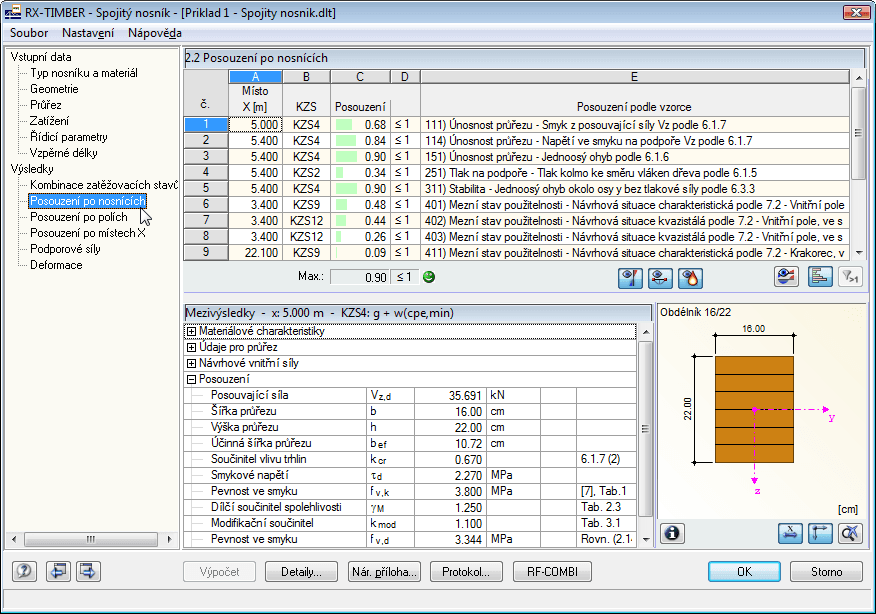Toggle the colored relation bars icon
Viewport: 876px width, 614px height.
[820, 277]
